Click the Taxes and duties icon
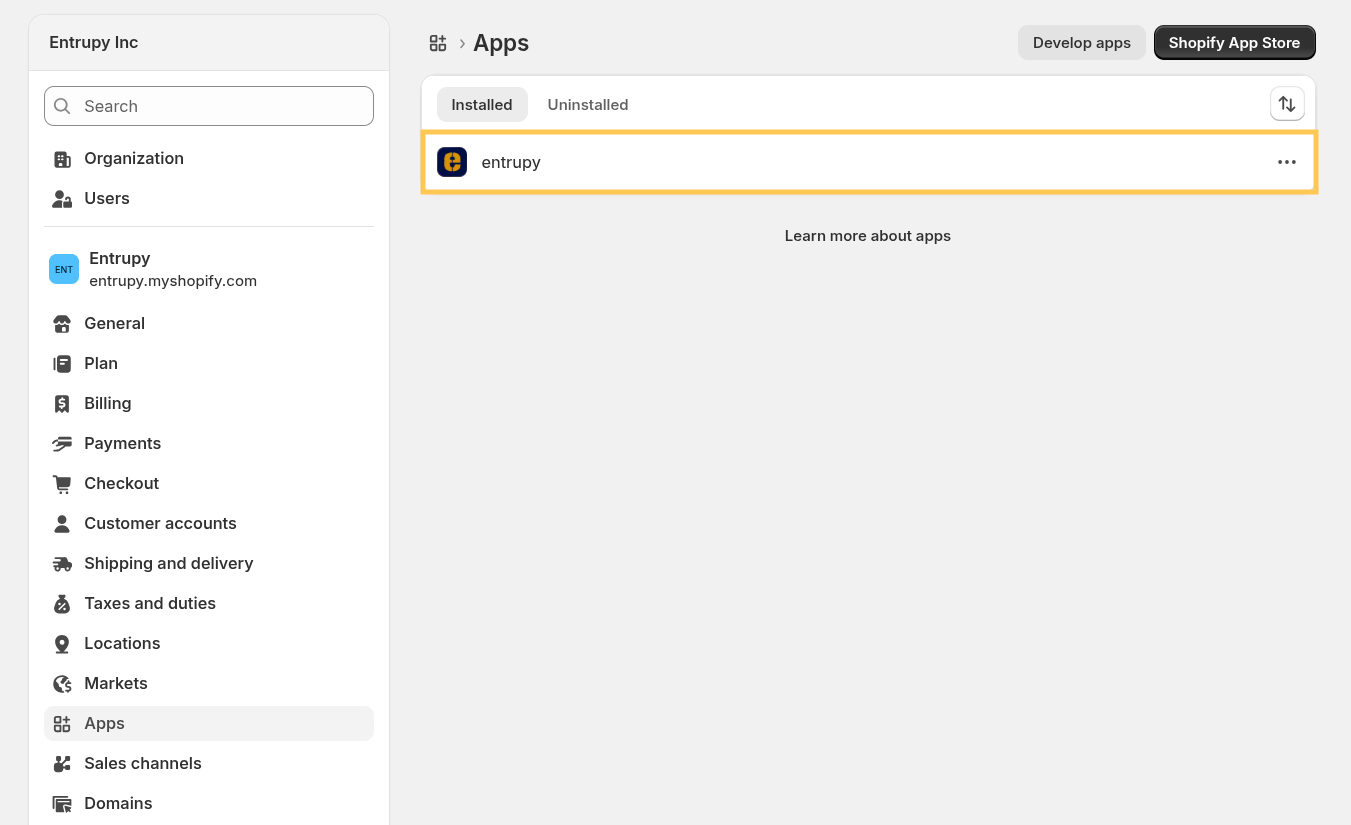1351x825 pixels. [x=62, y=604]
